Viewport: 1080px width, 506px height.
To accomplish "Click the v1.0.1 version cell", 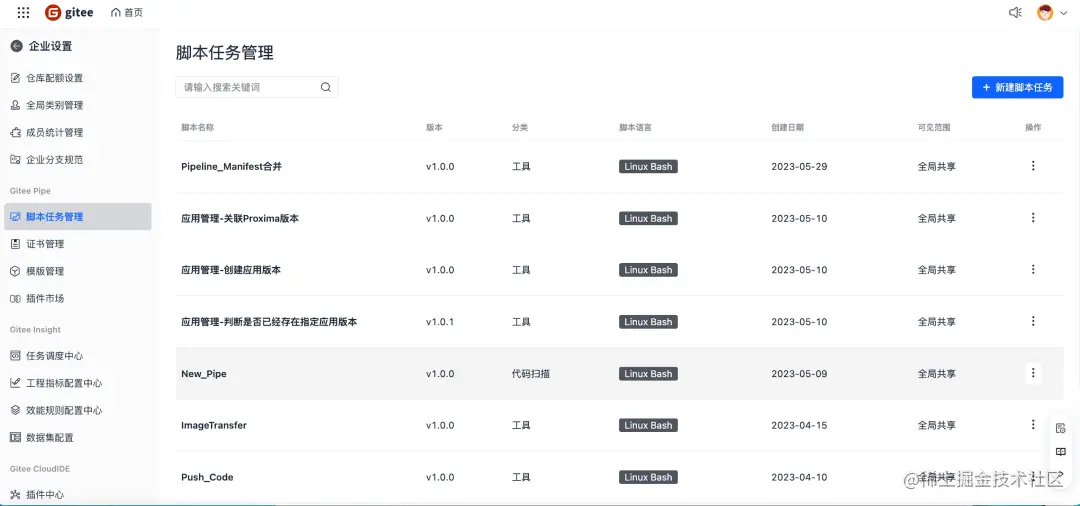I will (440, 321).
